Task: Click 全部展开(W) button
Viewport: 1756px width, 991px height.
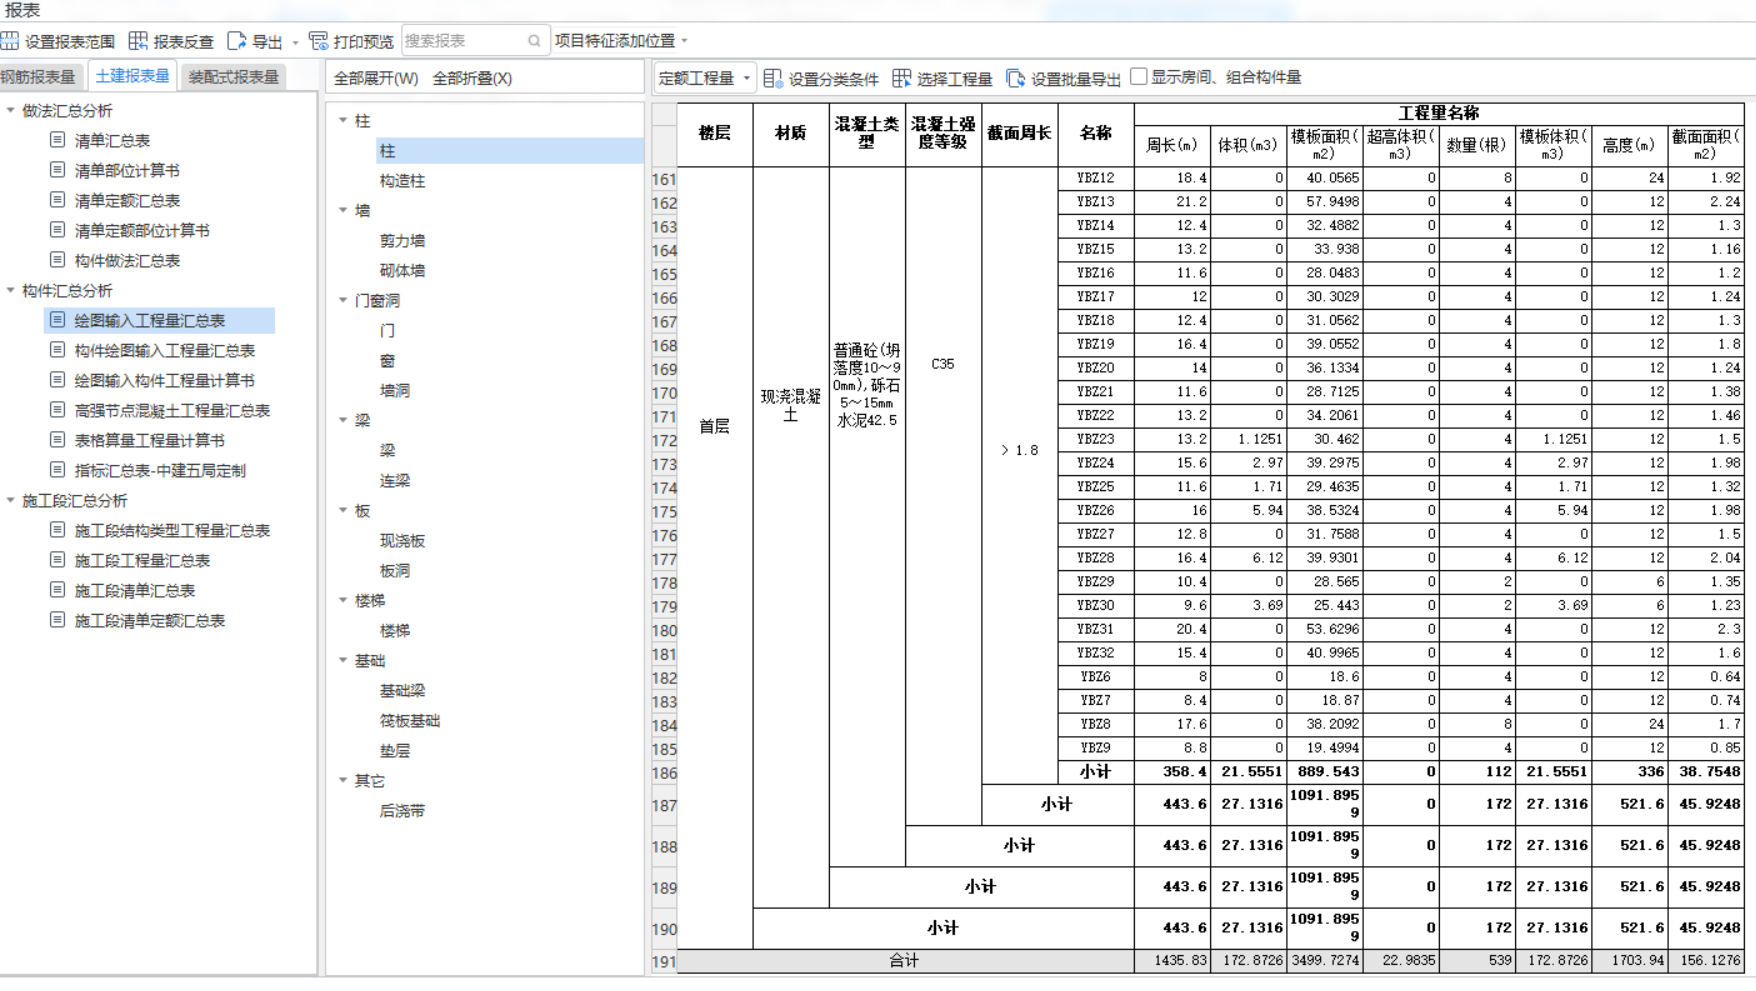Action: (376, 78)
